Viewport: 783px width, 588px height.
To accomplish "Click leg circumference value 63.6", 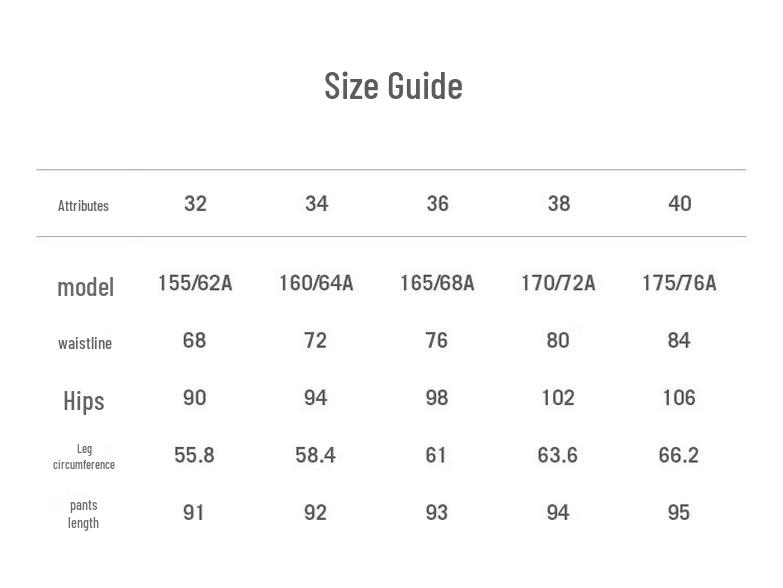I will [x=558, y=455].
